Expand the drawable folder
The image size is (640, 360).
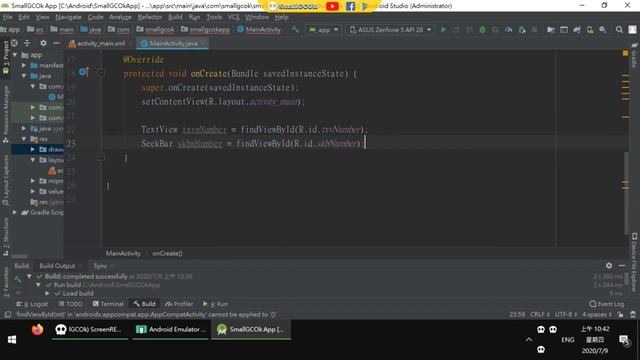pos(33,149)
